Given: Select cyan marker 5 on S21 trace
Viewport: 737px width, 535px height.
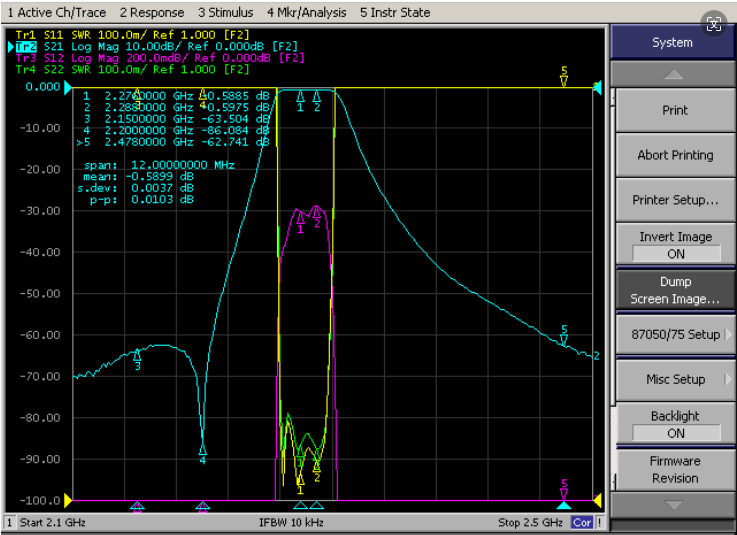Looking at the screenshot, I should pos(564,336).
